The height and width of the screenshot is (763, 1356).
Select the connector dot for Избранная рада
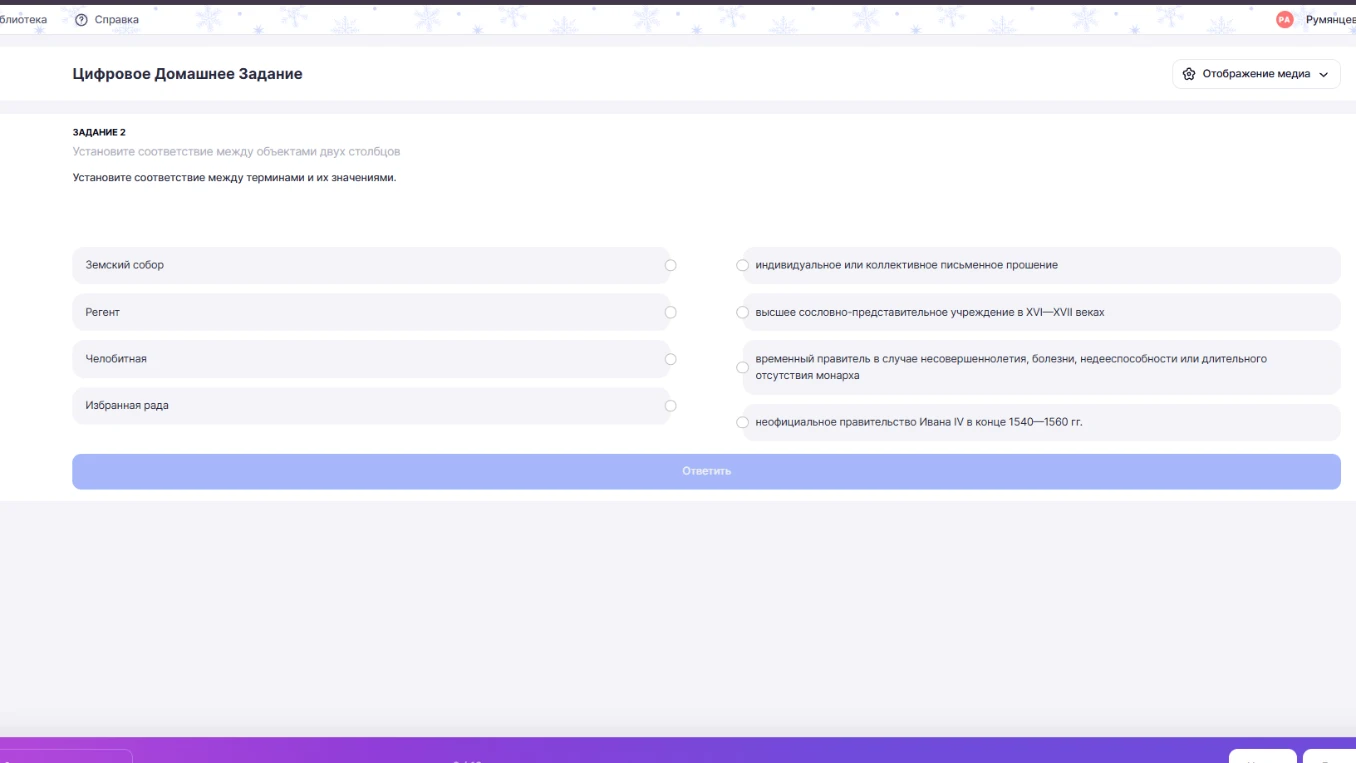pos(671,406)
